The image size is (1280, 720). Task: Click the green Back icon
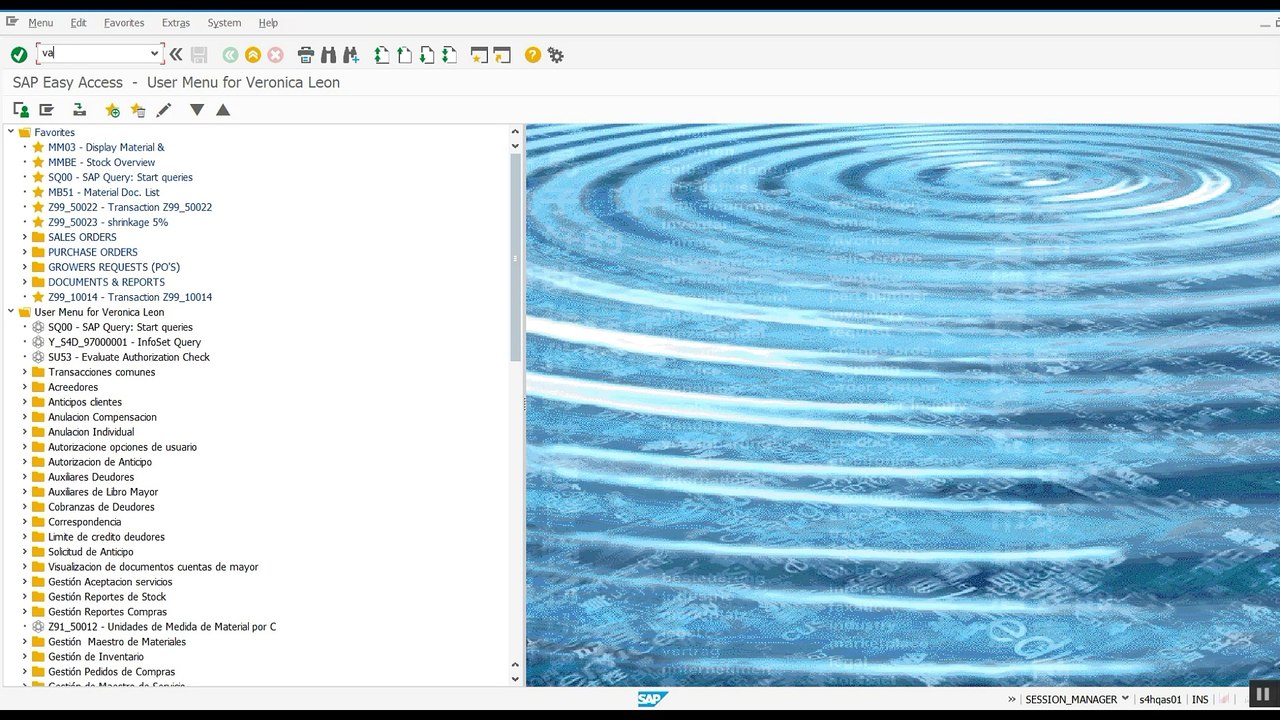(x=231, y=55)
